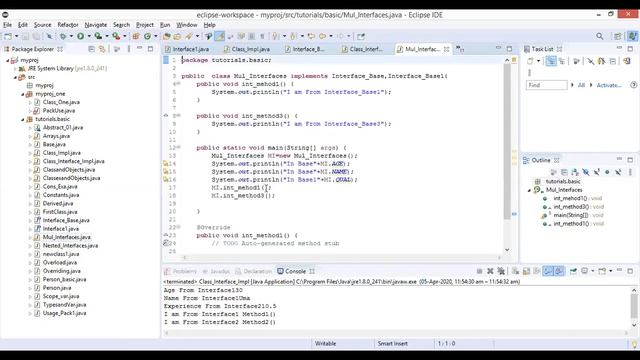
Task: Toggle Show Console on standard error change
Action: pyautogui.click(x=559, y=271)
